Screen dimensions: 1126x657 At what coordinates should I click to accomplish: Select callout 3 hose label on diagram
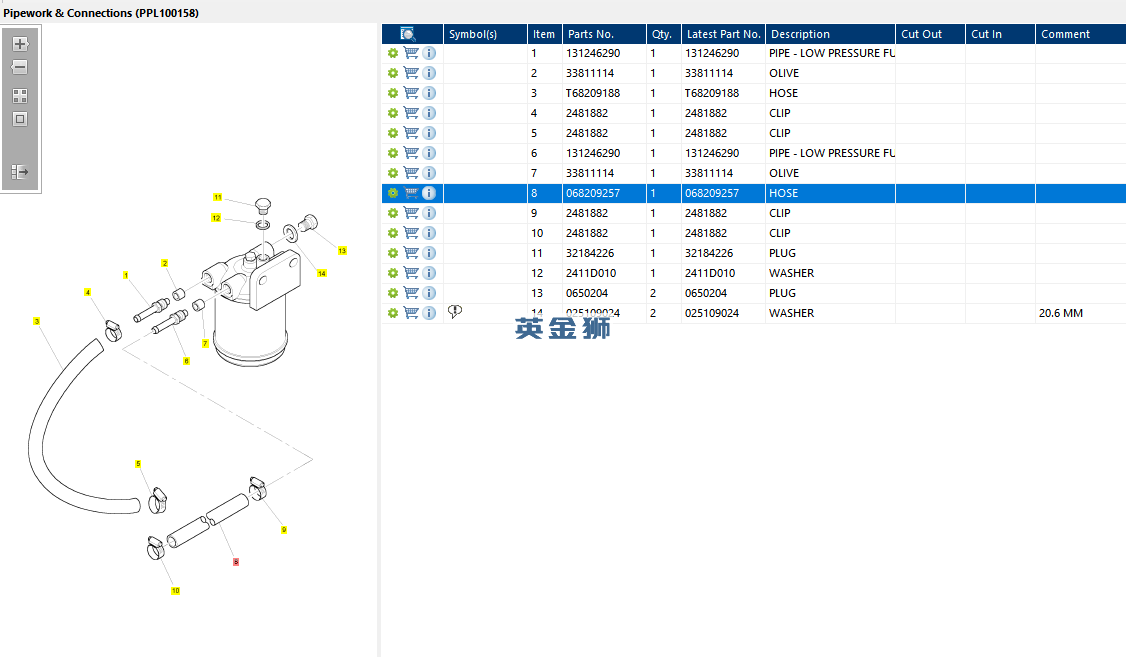[37, 321]
